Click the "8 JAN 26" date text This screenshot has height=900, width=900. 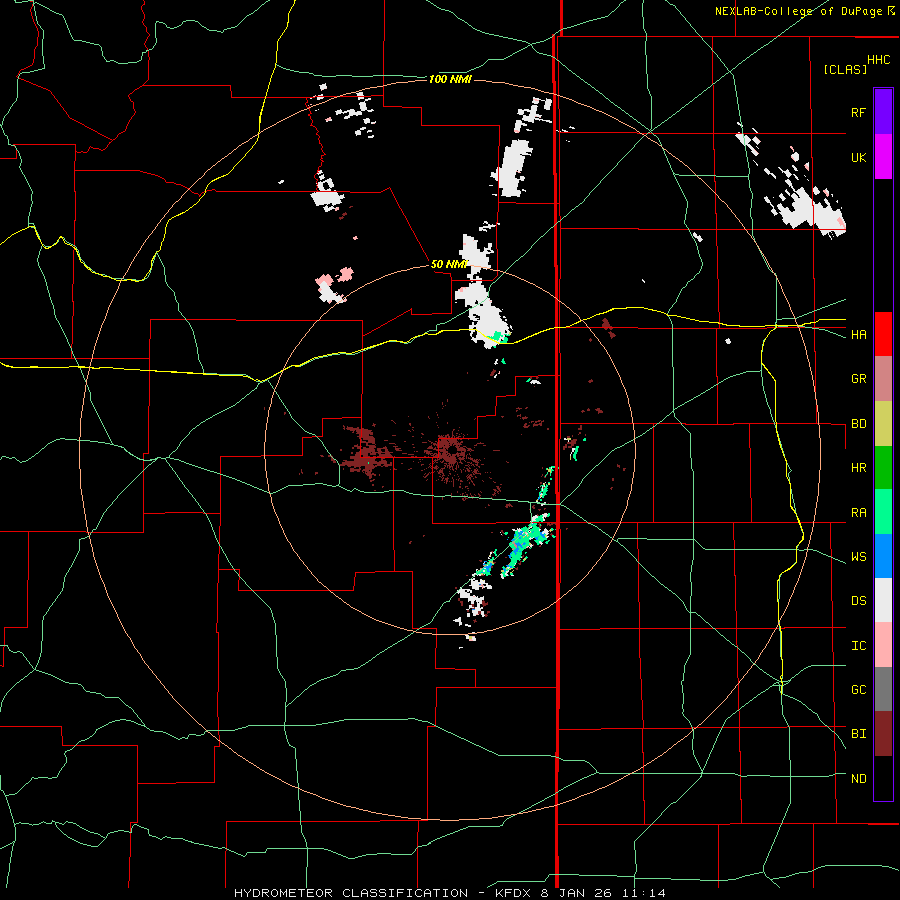tap(578, 893)
